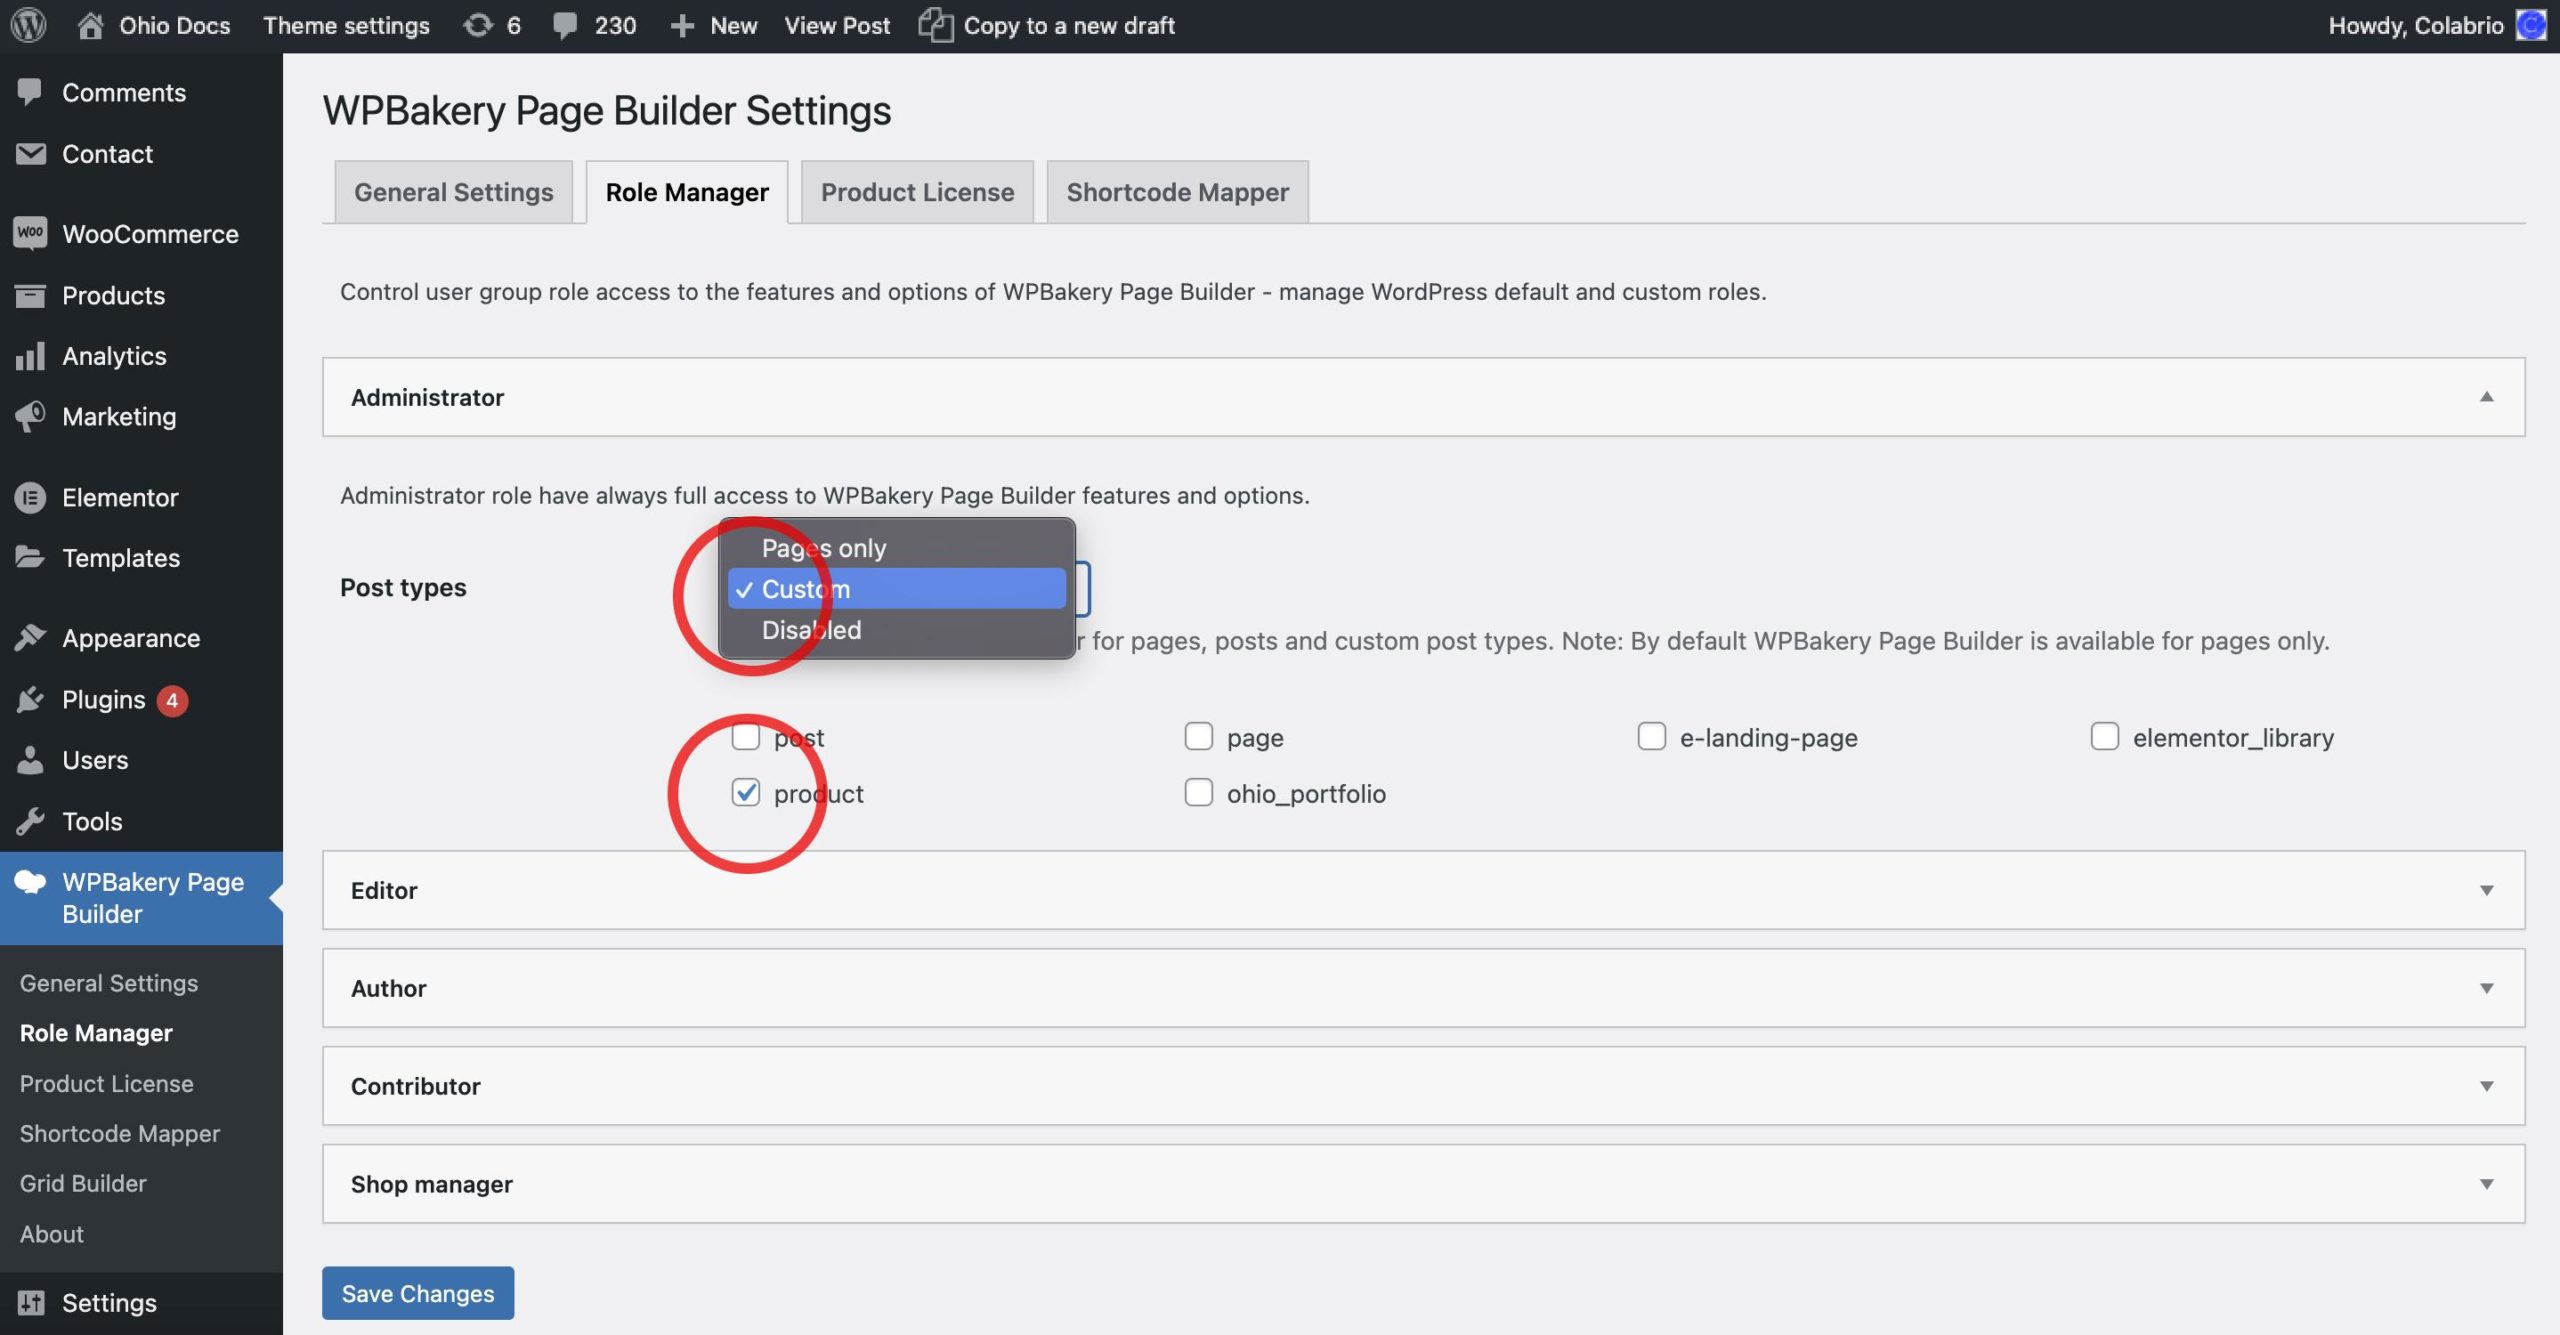Click the Analytics bar chart icon
2560x1335 pixels.
coord(30,356)
